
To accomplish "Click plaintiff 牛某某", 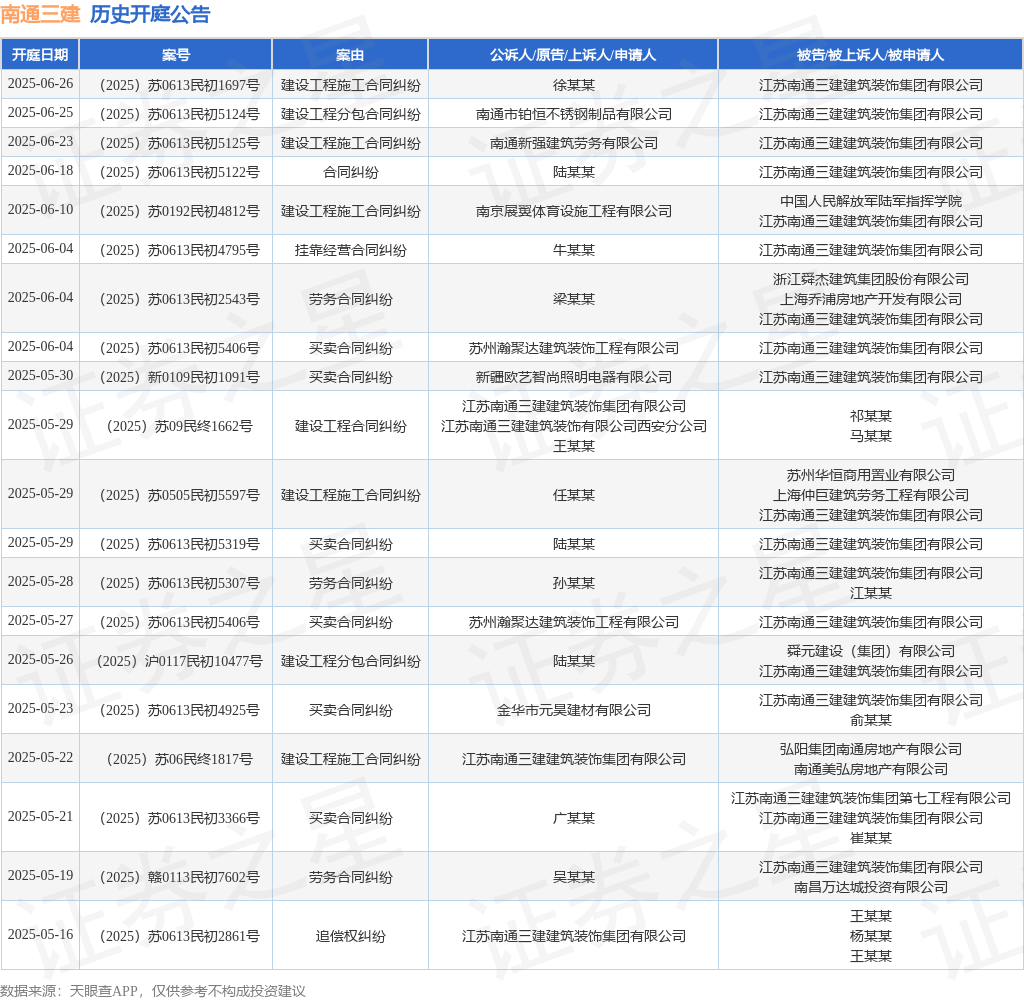I will (573, 250).
